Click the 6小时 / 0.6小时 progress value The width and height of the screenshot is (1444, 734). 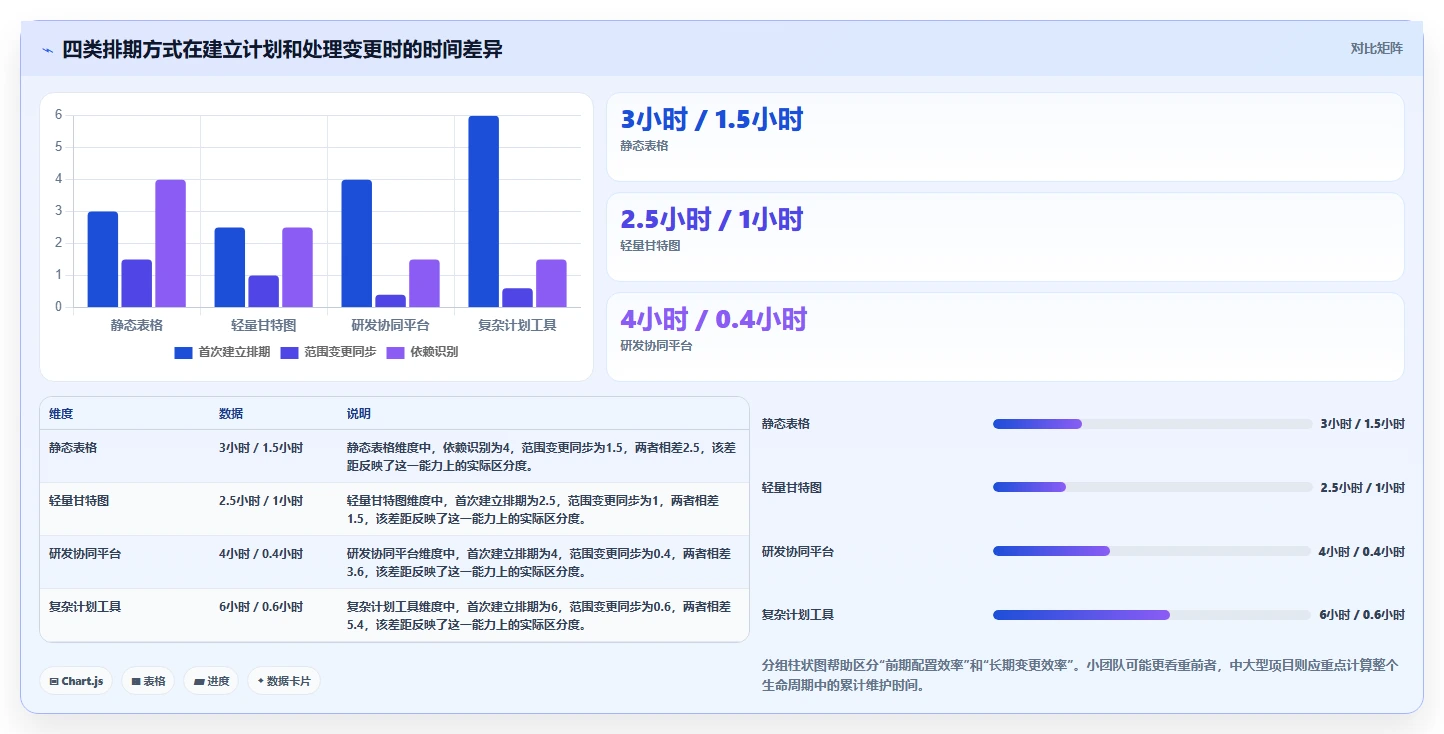(1362, 615)
